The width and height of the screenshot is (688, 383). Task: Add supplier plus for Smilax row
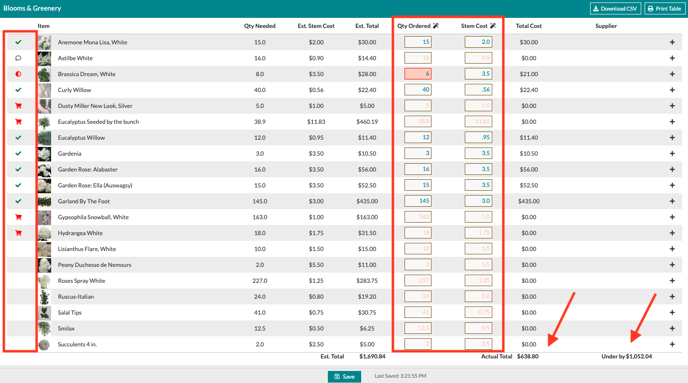(672, 328)
